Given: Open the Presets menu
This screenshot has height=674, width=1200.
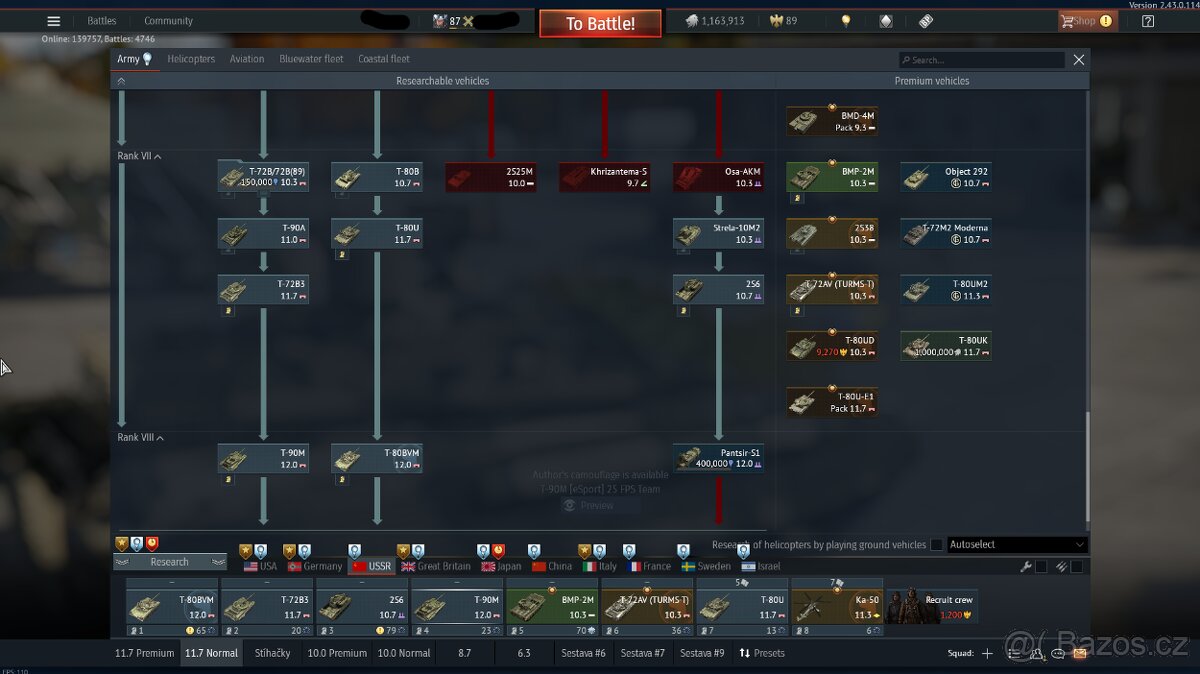Looking at the screenshot, I should [762, 653].
